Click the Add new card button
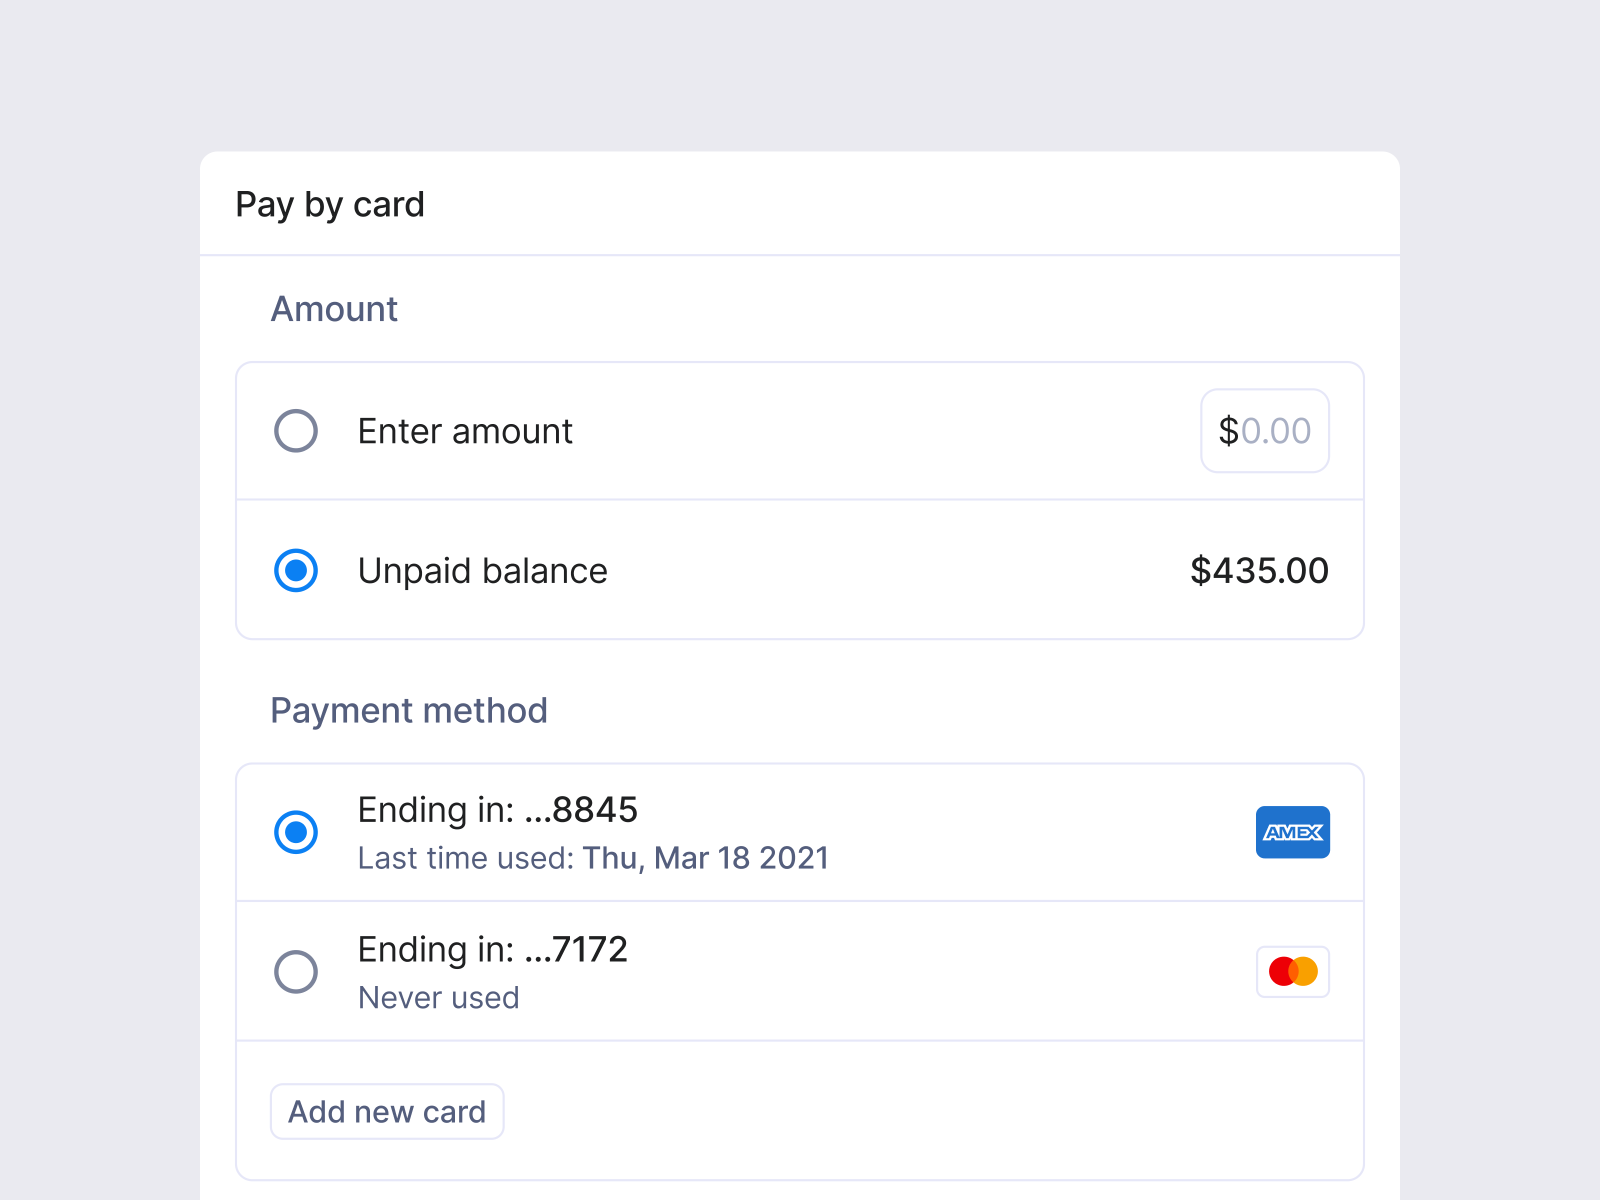Screen dimensions: 1600x1200 click(x=386, y=1111)
